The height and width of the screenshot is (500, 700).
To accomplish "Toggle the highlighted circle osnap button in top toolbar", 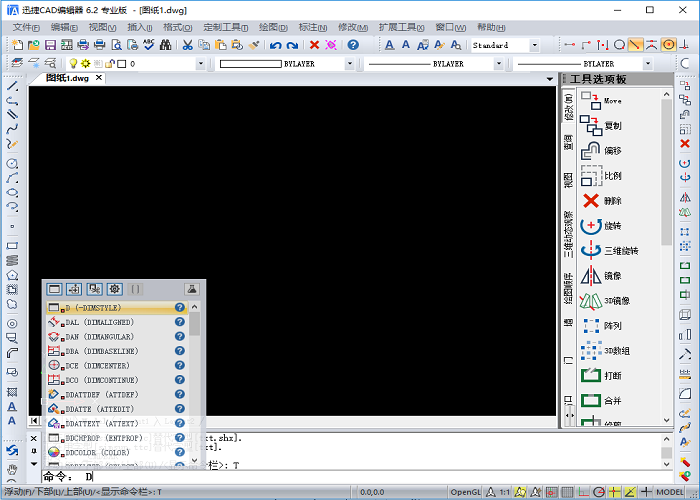I will pyautogui.click(x=668, y=45).
